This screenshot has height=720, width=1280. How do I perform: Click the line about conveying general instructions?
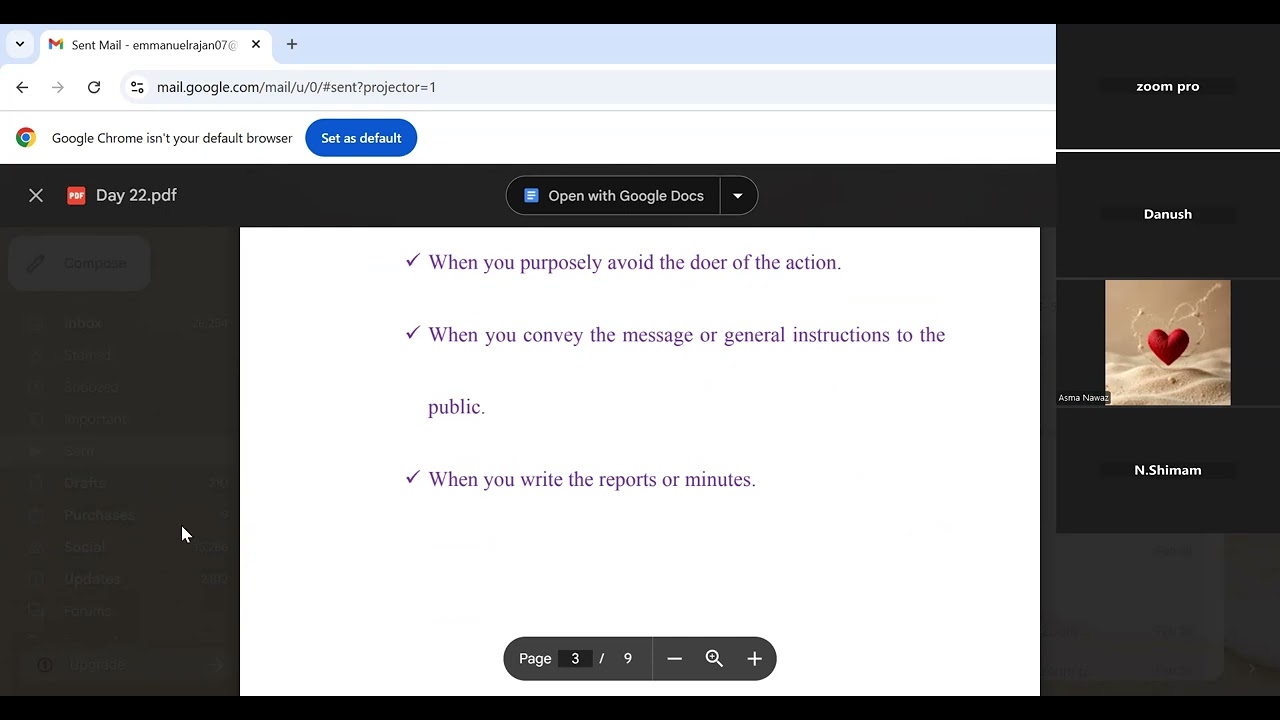[686, 335]
